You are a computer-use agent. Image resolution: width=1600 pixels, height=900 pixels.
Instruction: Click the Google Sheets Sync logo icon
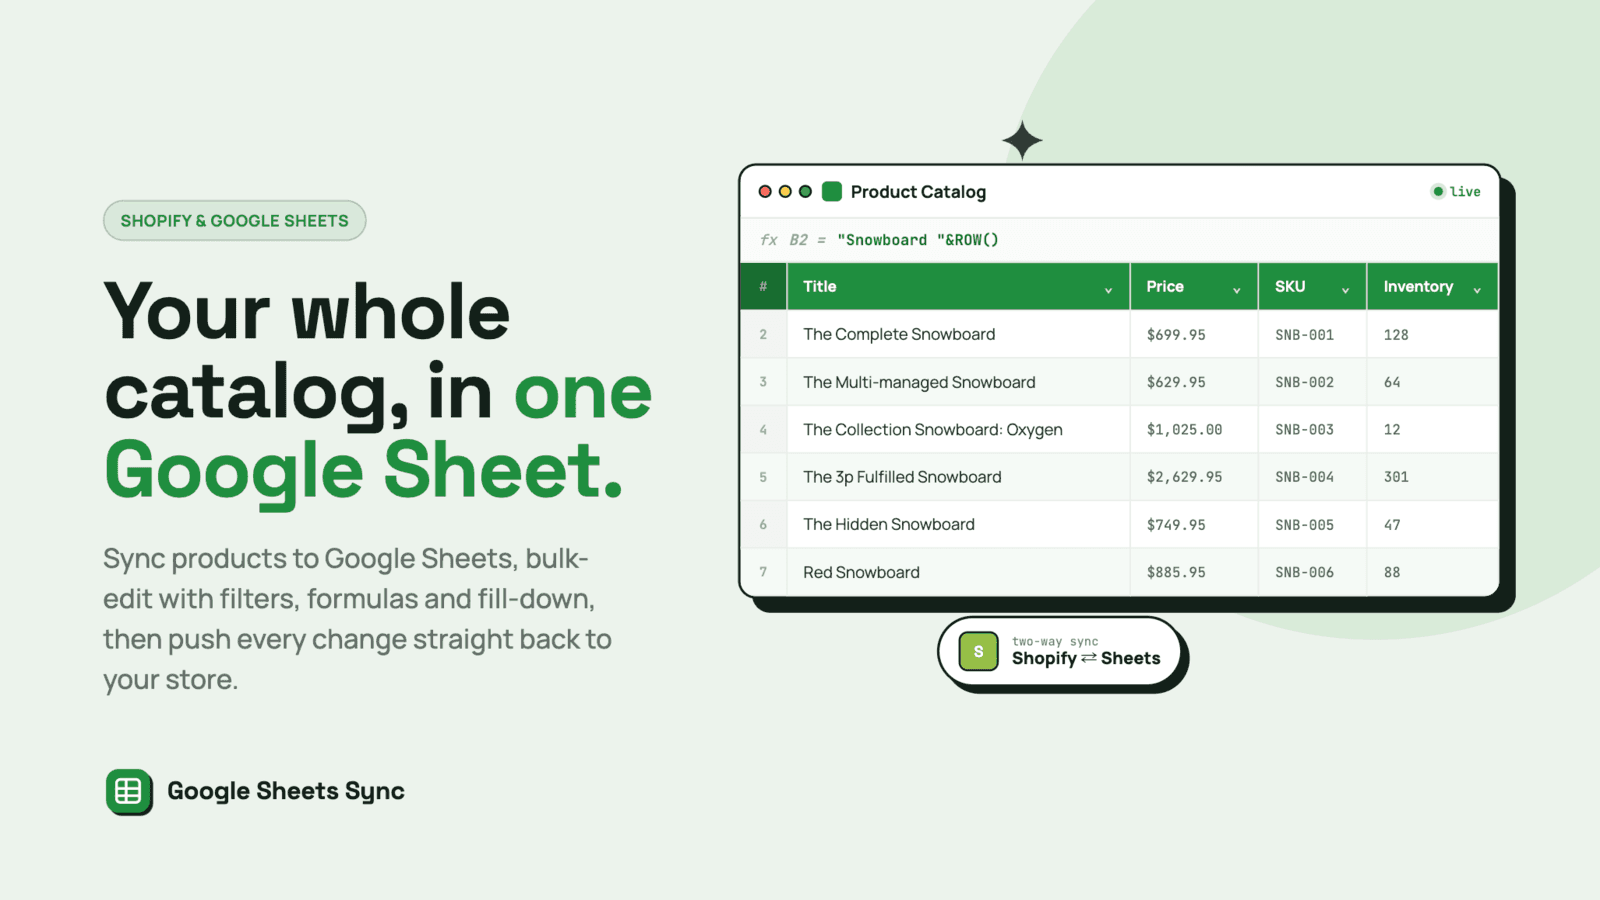(x=129, y=792)
